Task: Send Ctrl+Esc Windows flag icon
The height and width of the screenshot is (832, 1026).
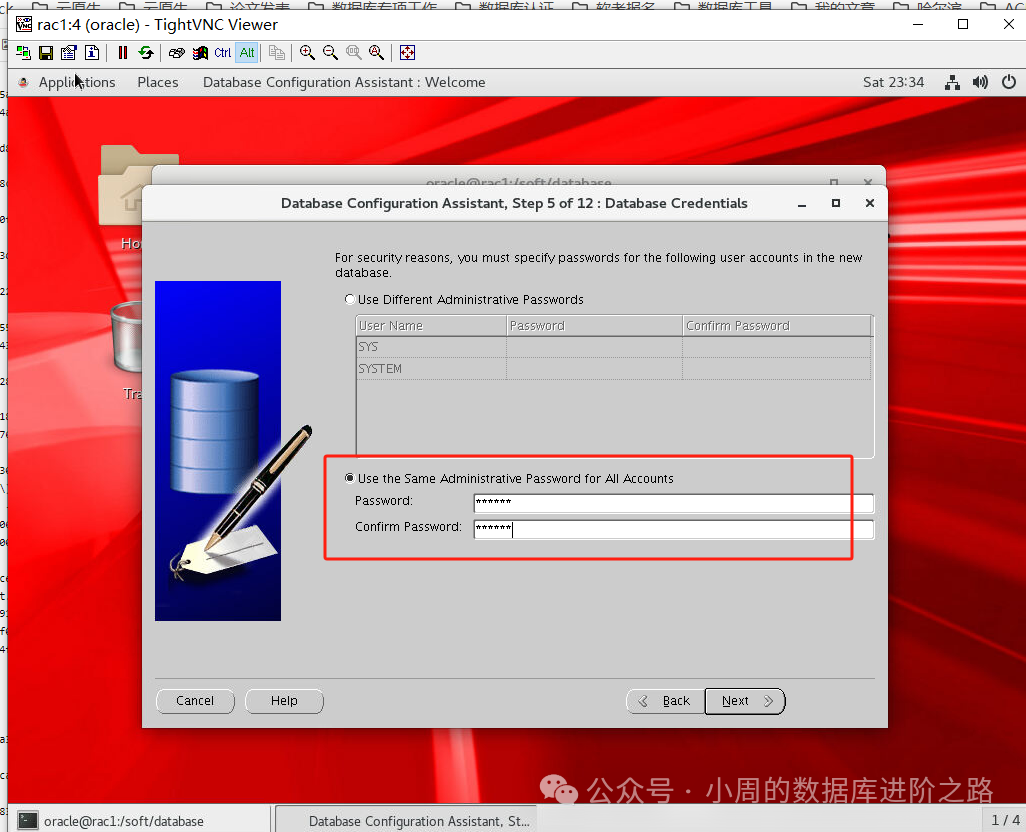Action: click(200, 53)
